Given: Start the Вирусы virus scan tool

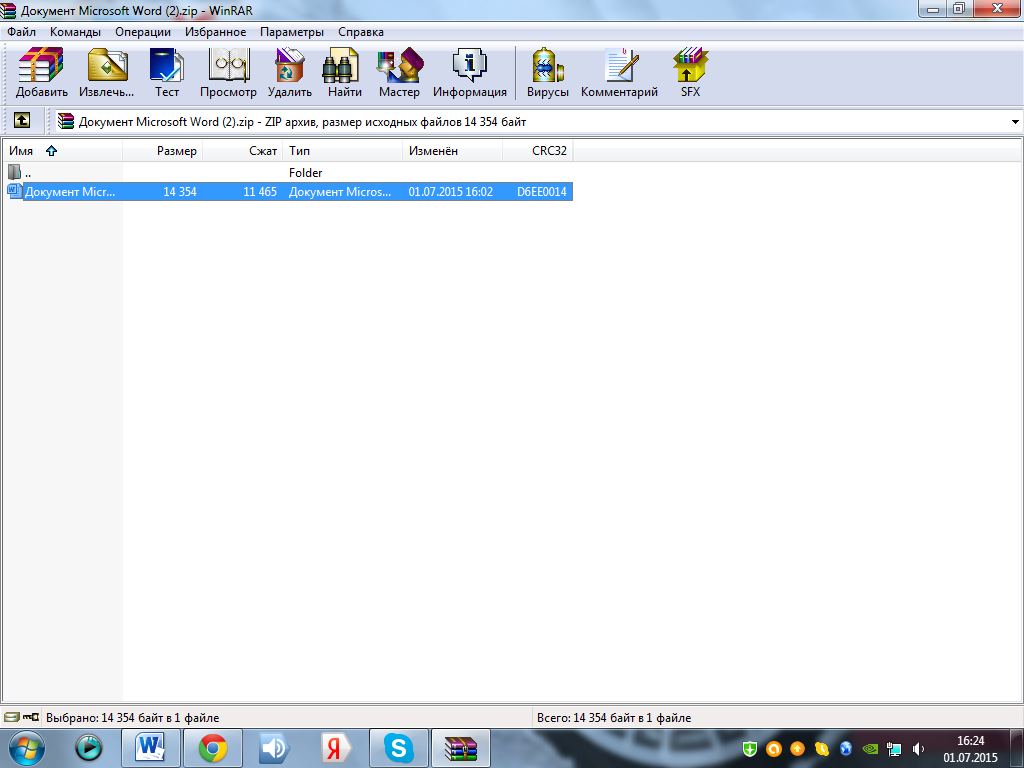Looking at the screenshot, I should [x=547, y=72].
